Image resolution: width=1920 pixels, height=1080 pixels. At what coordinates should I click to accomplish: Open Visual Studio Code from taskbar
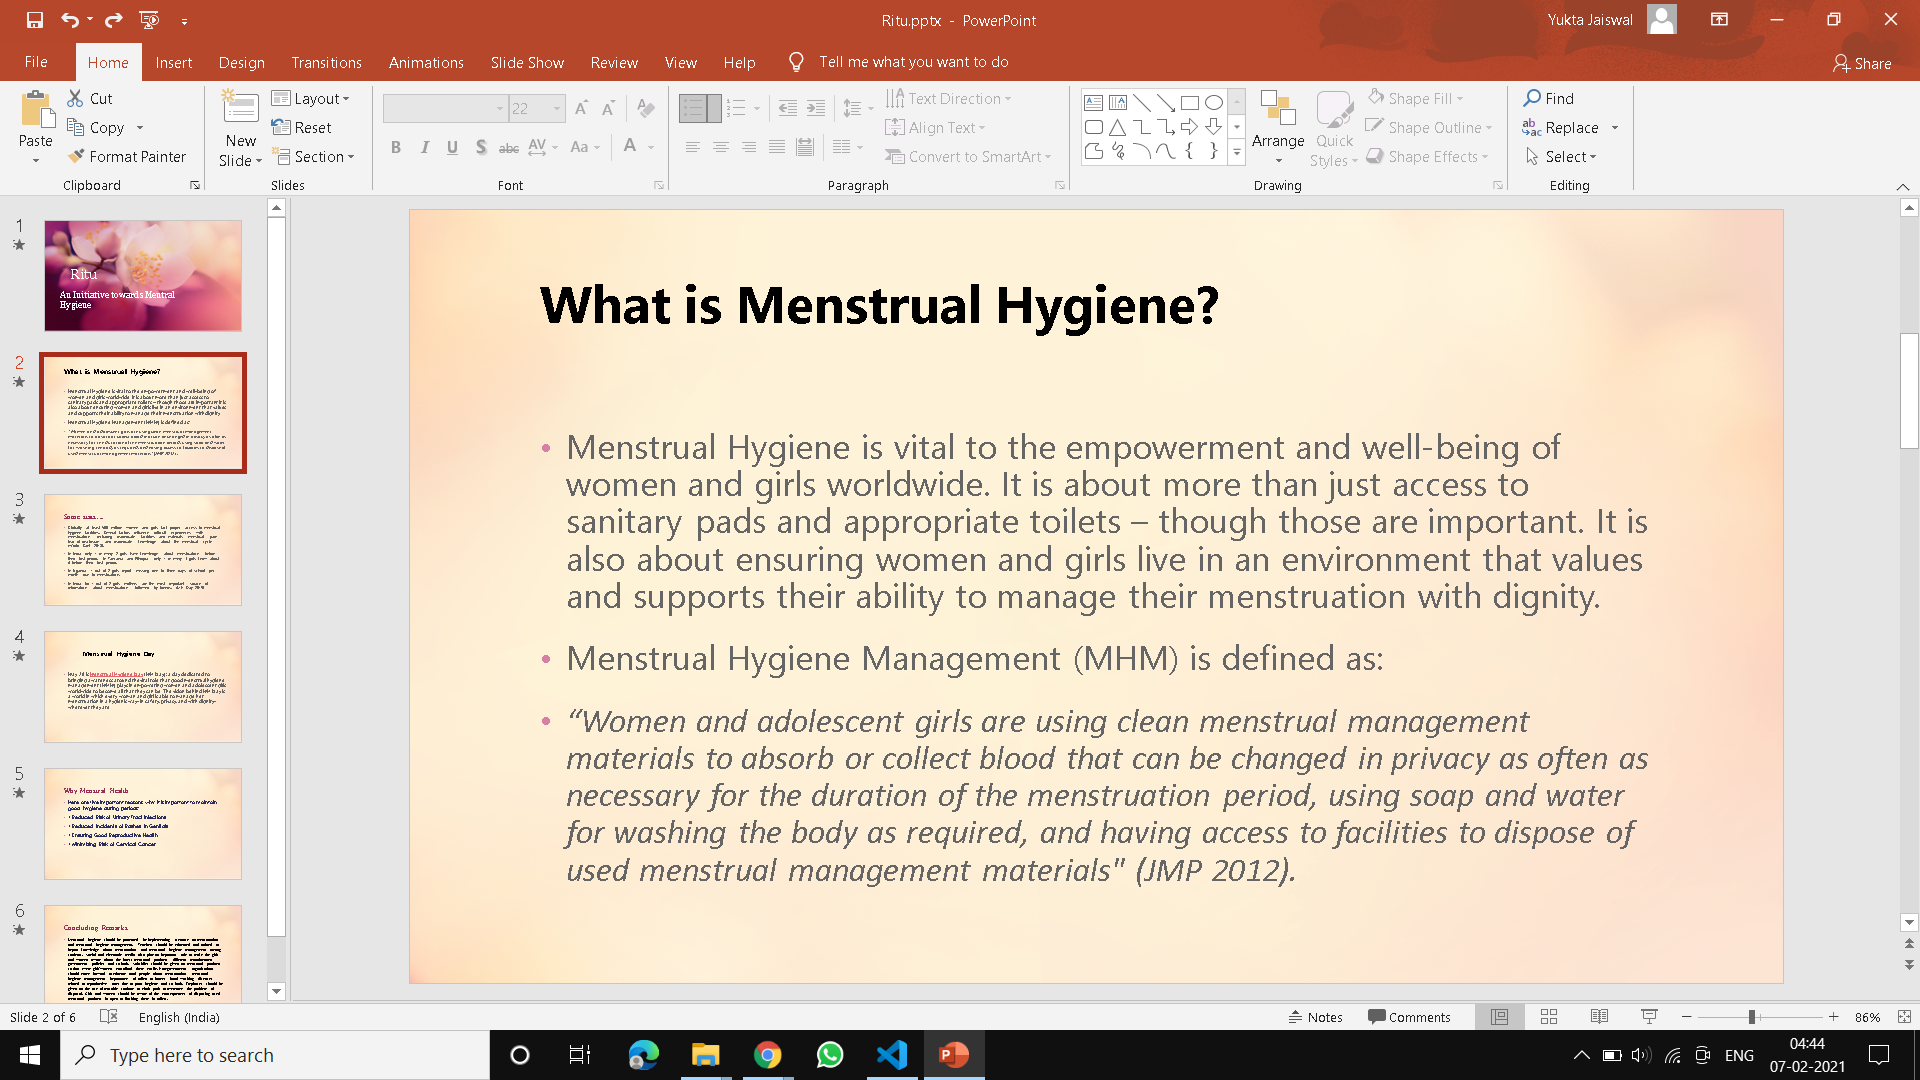pyautogui.click(x=892, y=1055)
